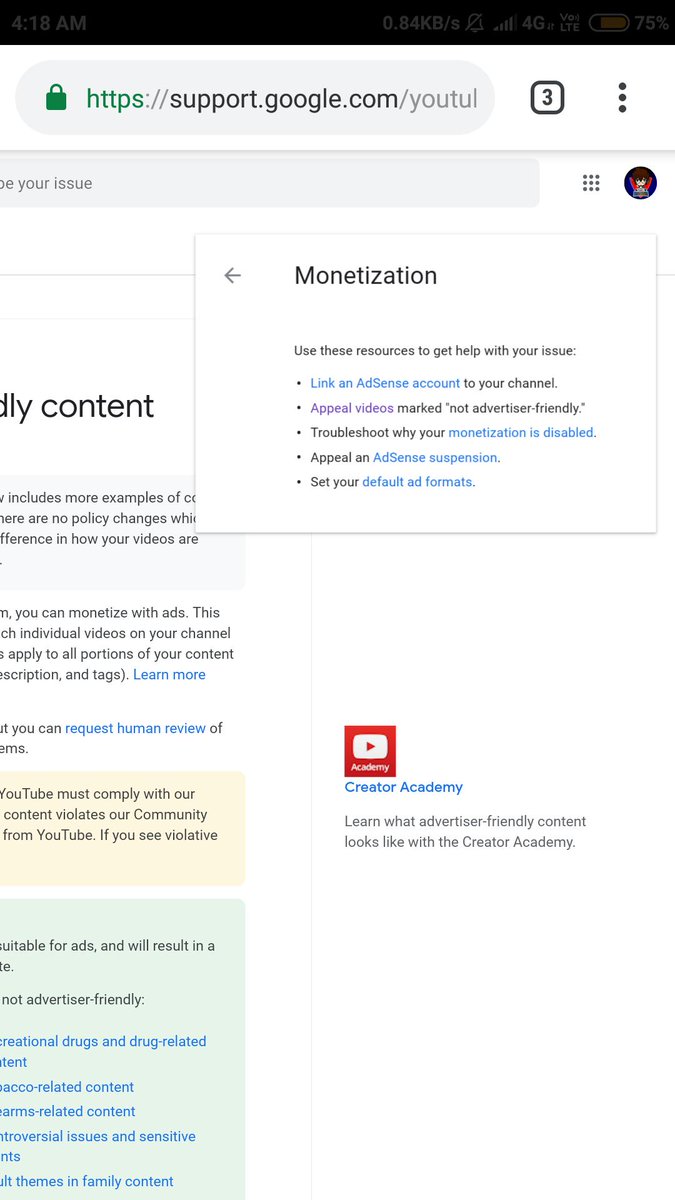Tap the 4:18 AM clock
The height and width of the screenshot is (1200, 675).
coord(49,22)
